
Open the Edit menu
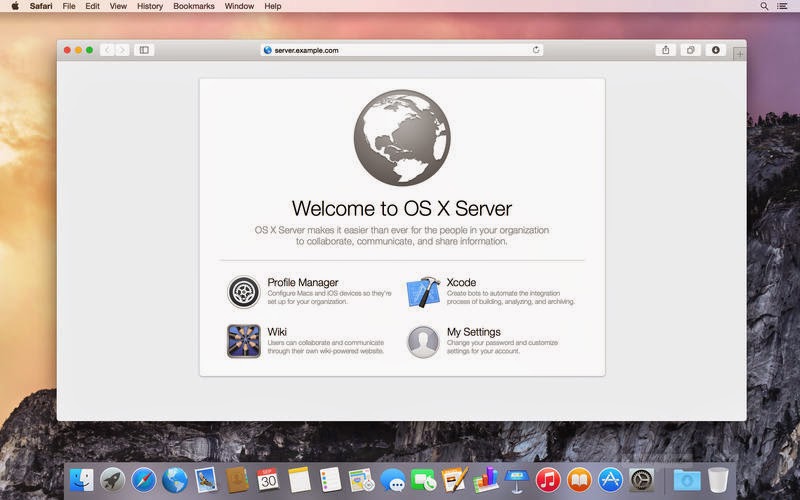(92, 6)
